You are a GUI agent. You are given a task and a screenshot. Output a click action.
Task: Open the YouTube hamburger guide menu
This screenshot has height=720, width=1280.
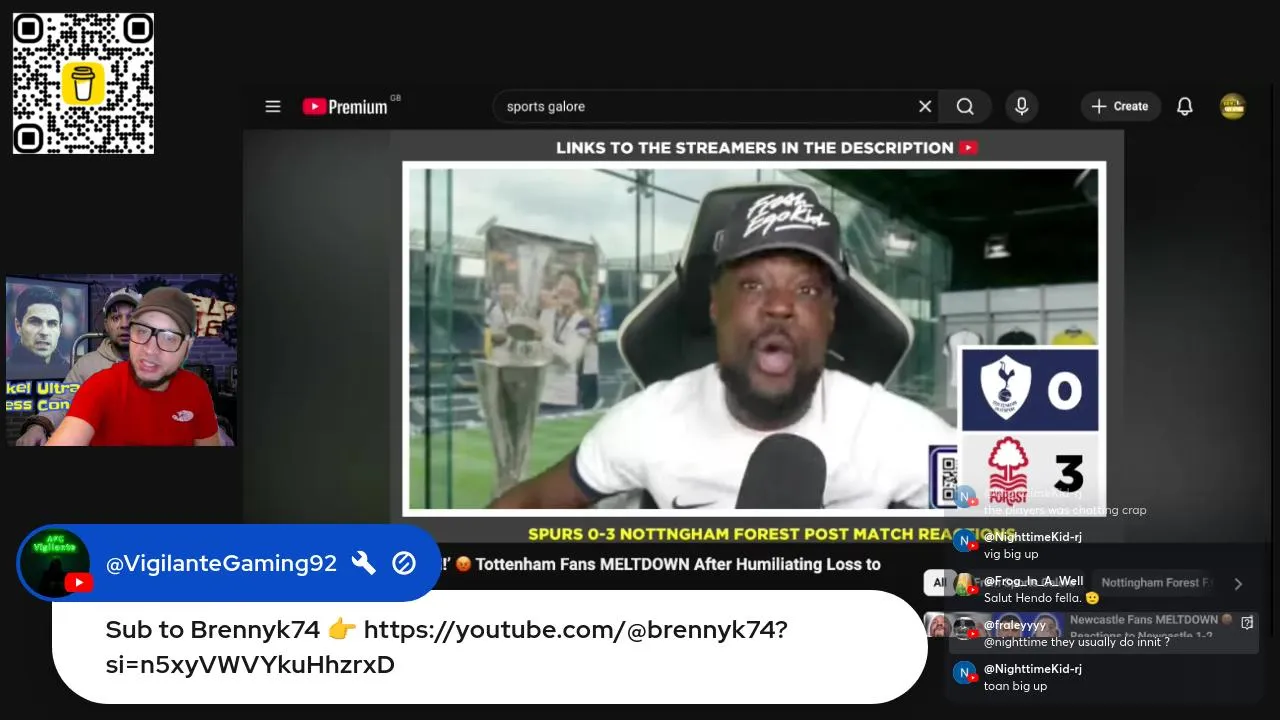click(273, 106)
